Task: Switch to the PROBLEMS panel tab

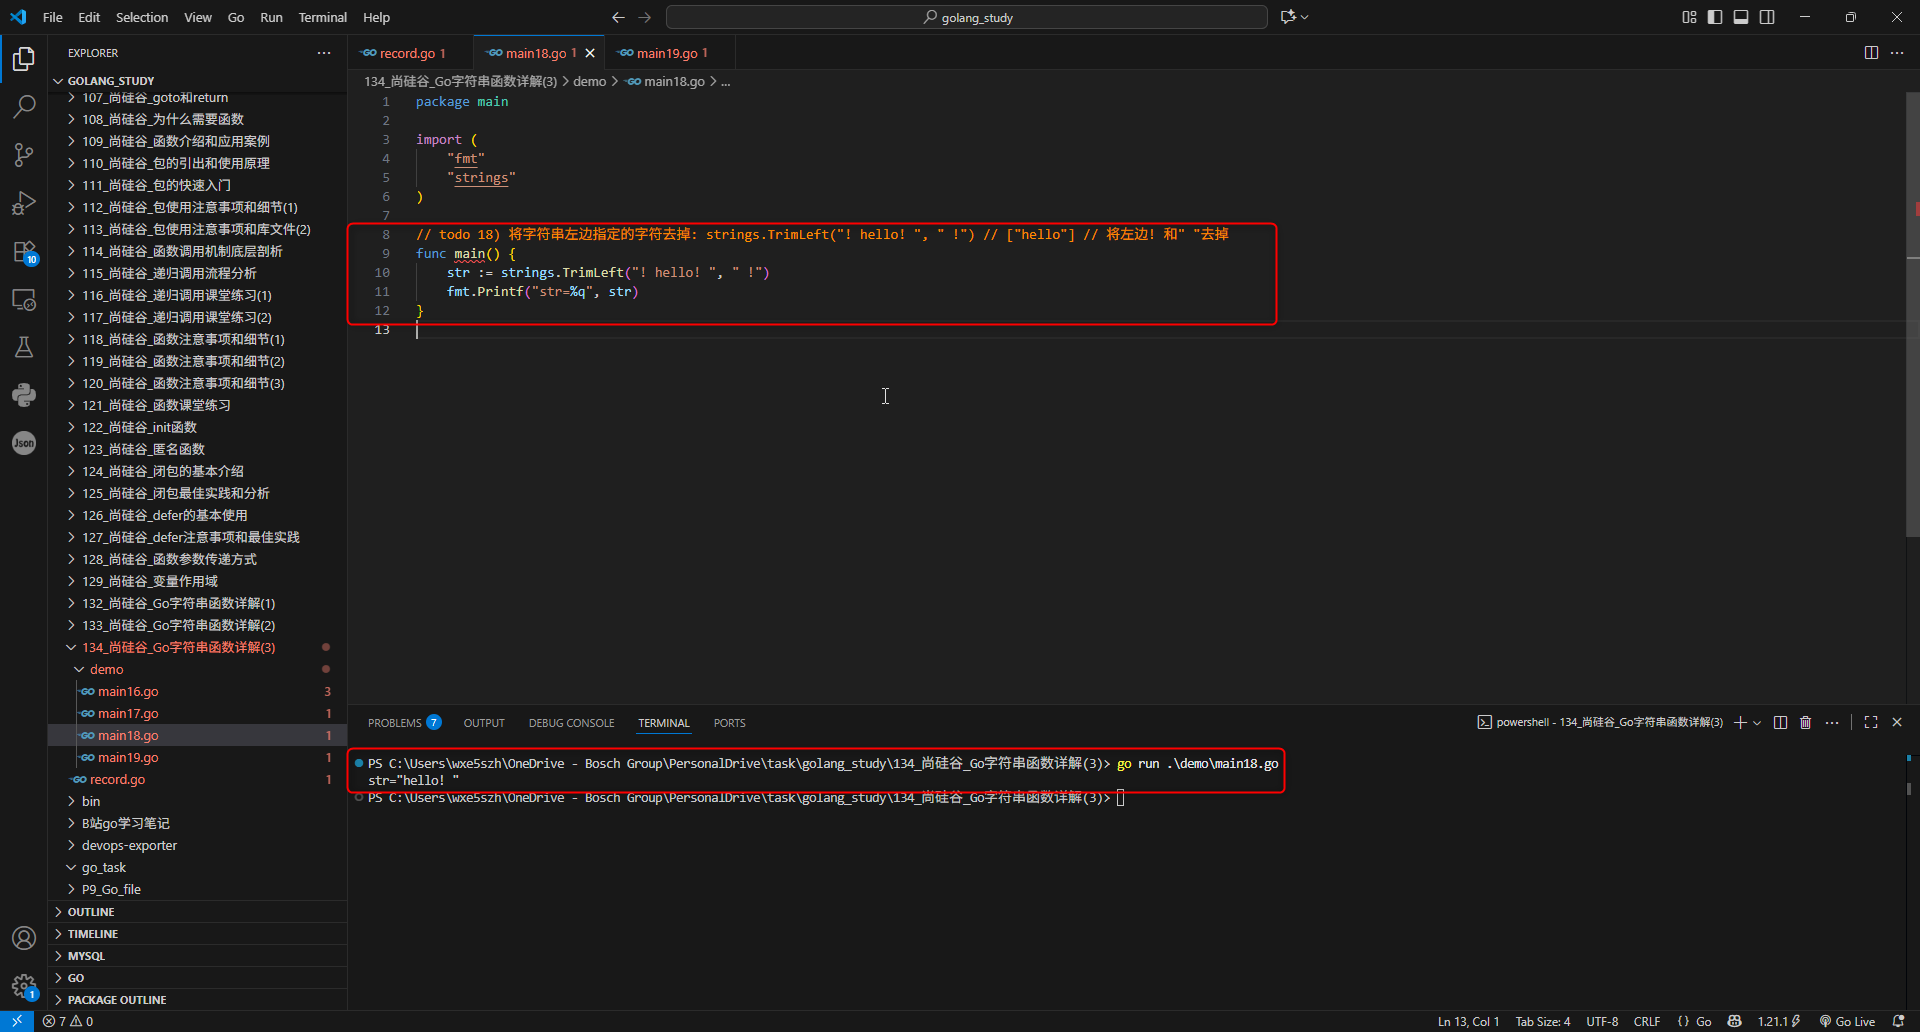Action: click(x=404, y=723)
